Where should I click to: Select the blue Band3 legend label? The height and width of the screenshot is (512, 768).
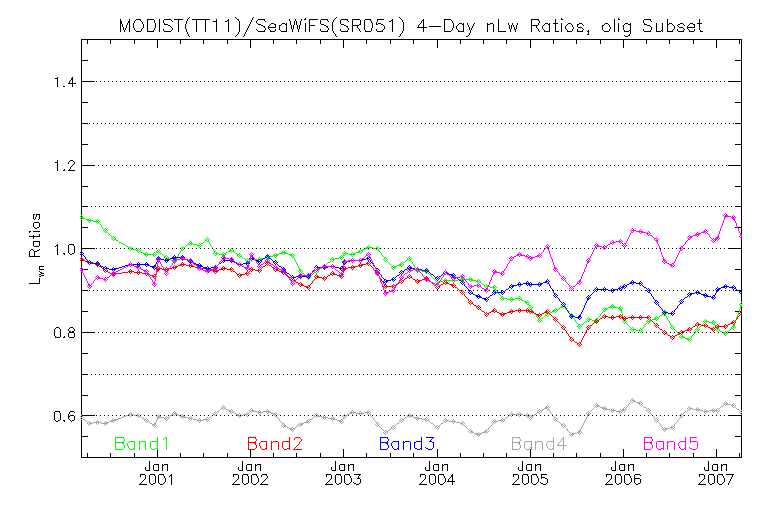407,444
